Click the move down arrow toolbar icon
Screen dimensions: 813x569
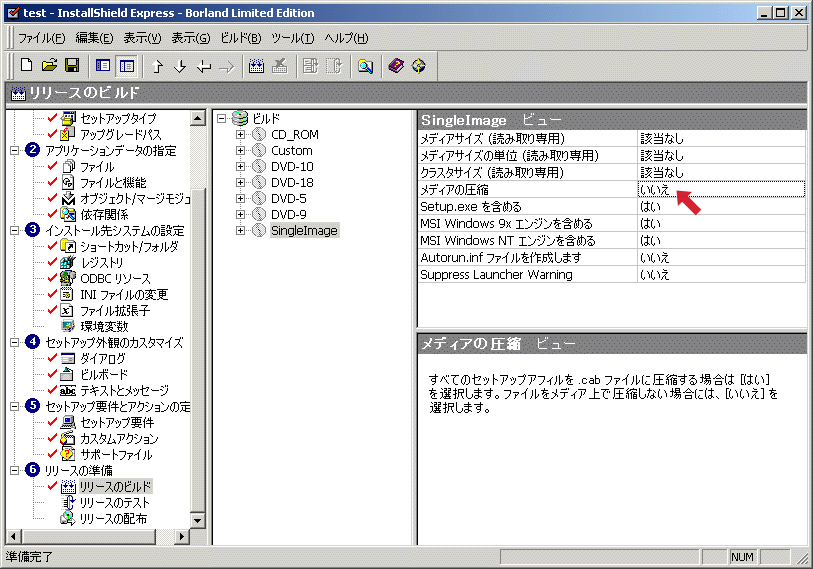click(180, 66)
